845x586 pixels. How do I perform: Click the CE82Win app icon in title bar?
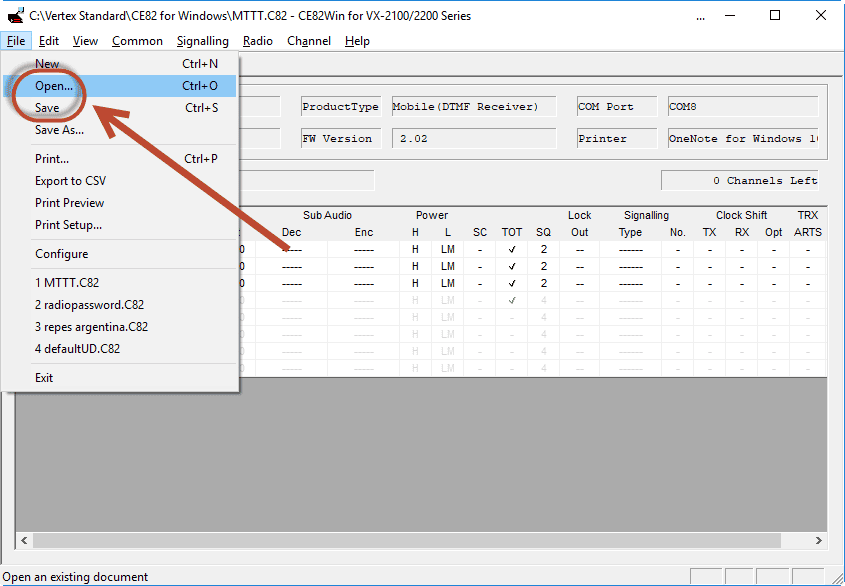click(x=15, y=16)
